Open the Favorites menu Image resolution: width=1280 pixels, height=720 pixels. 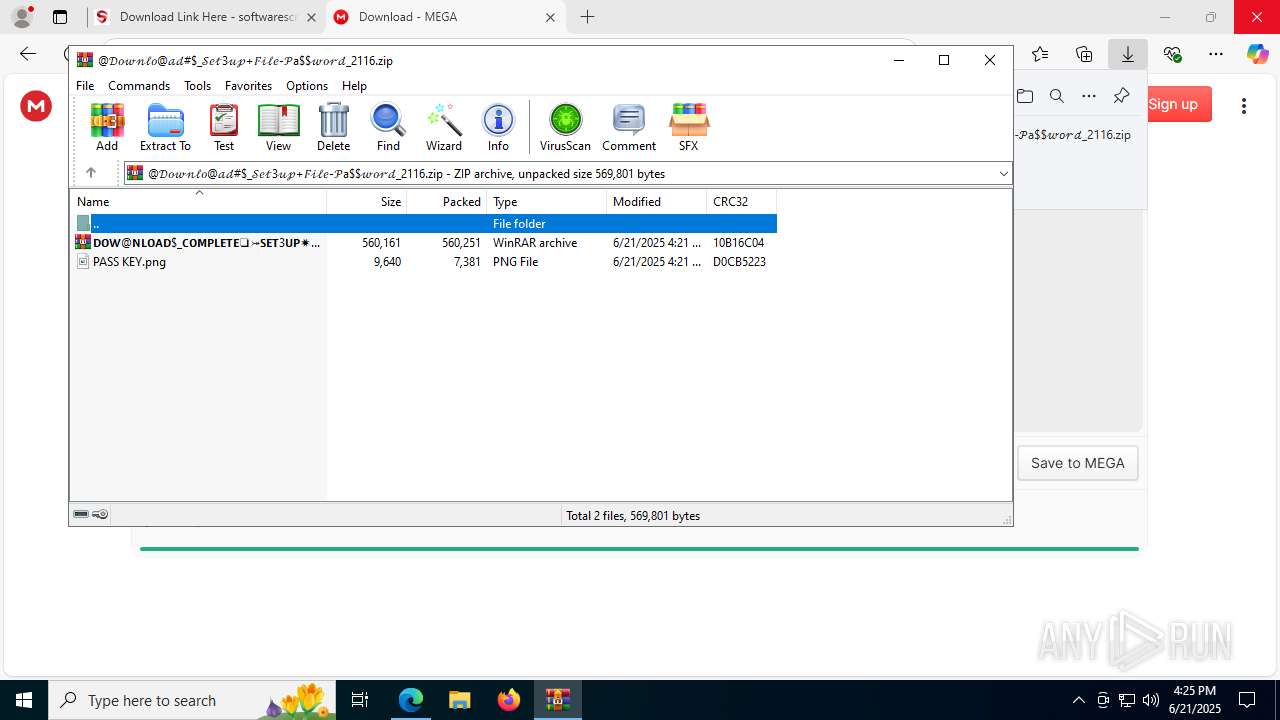pos(248,86)
